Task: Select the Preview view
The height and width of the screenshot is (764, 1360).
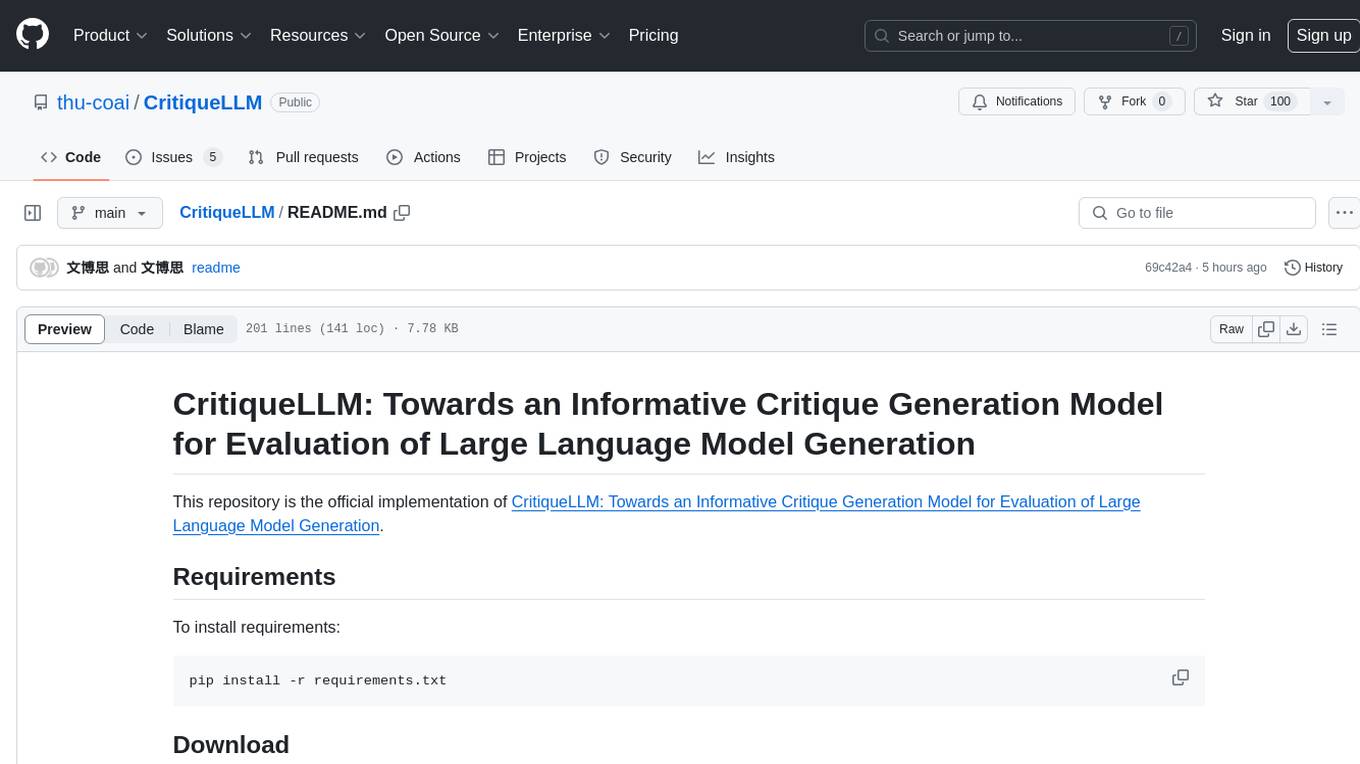Action: (65, 329)
